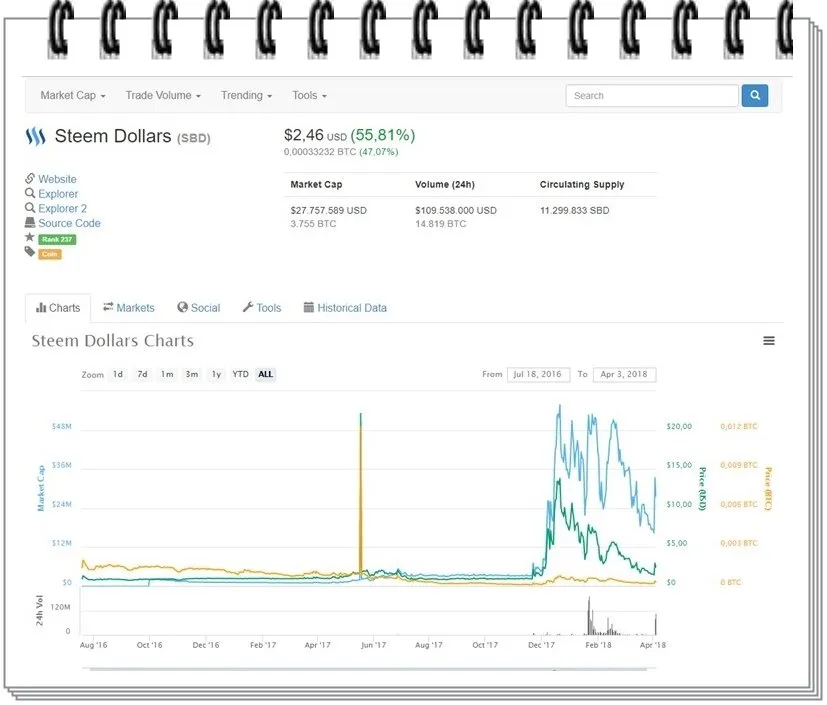Image resolution: width=827 pixels, height=705 pixels.
Task: Click the Market Cap table header
Action: [x=316, y=185]
